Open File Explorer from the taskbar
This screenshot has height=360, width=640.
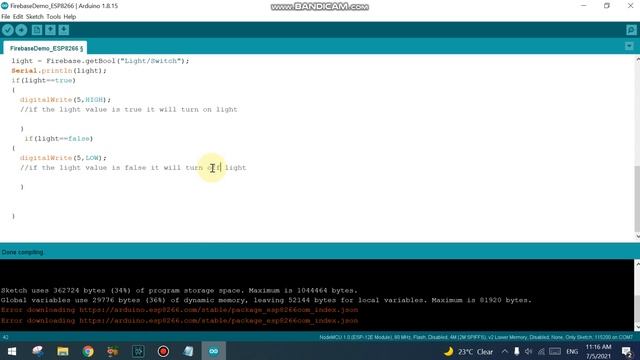pos(62,351)
